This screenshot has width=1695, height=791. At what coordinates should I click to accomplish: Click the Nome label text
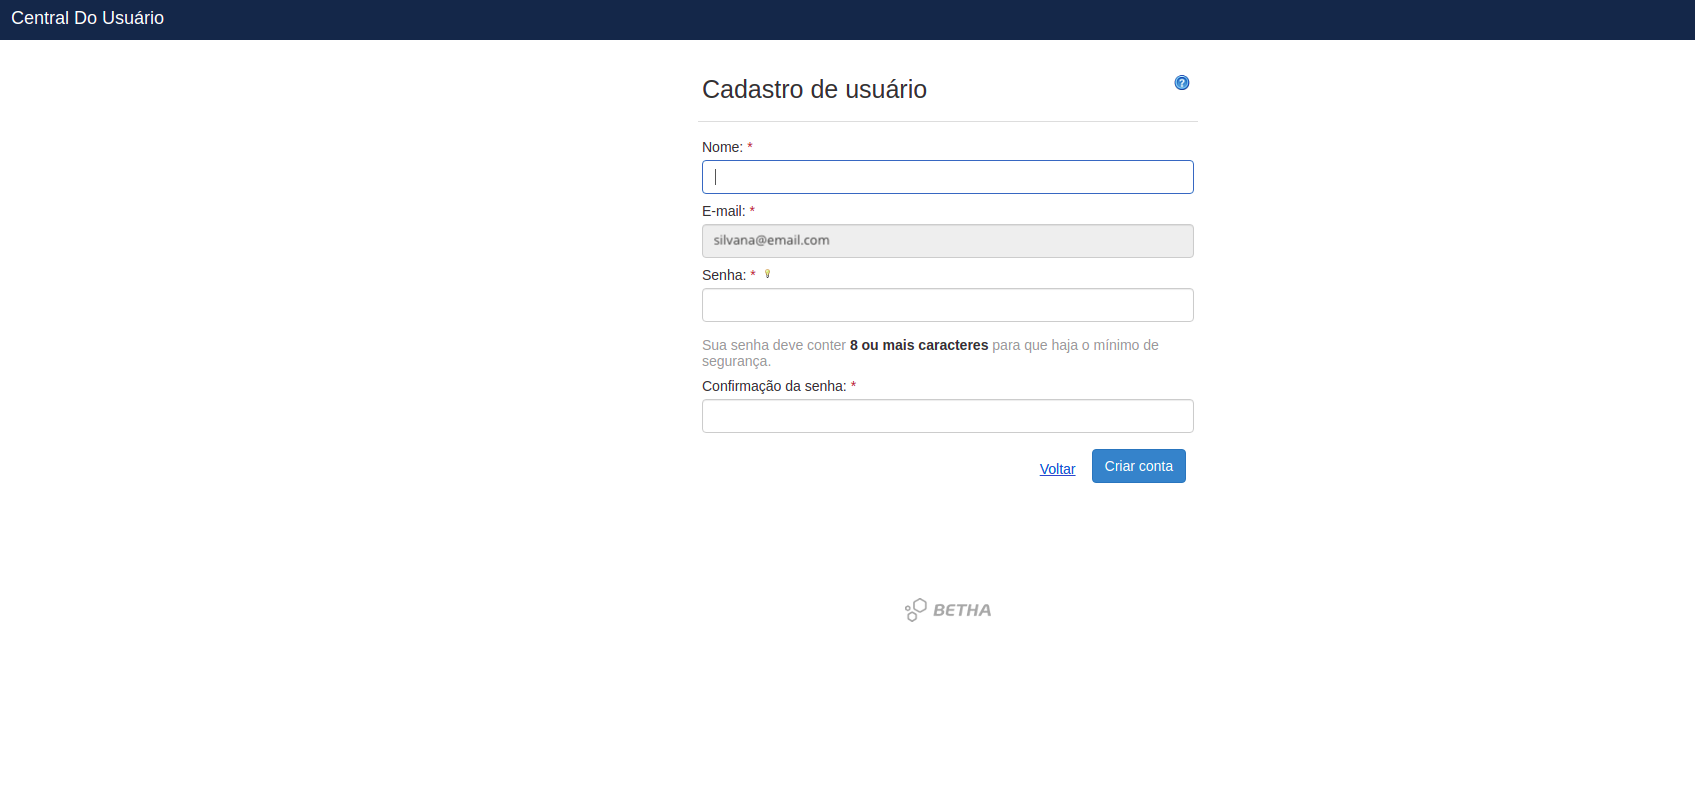(721, 147)
